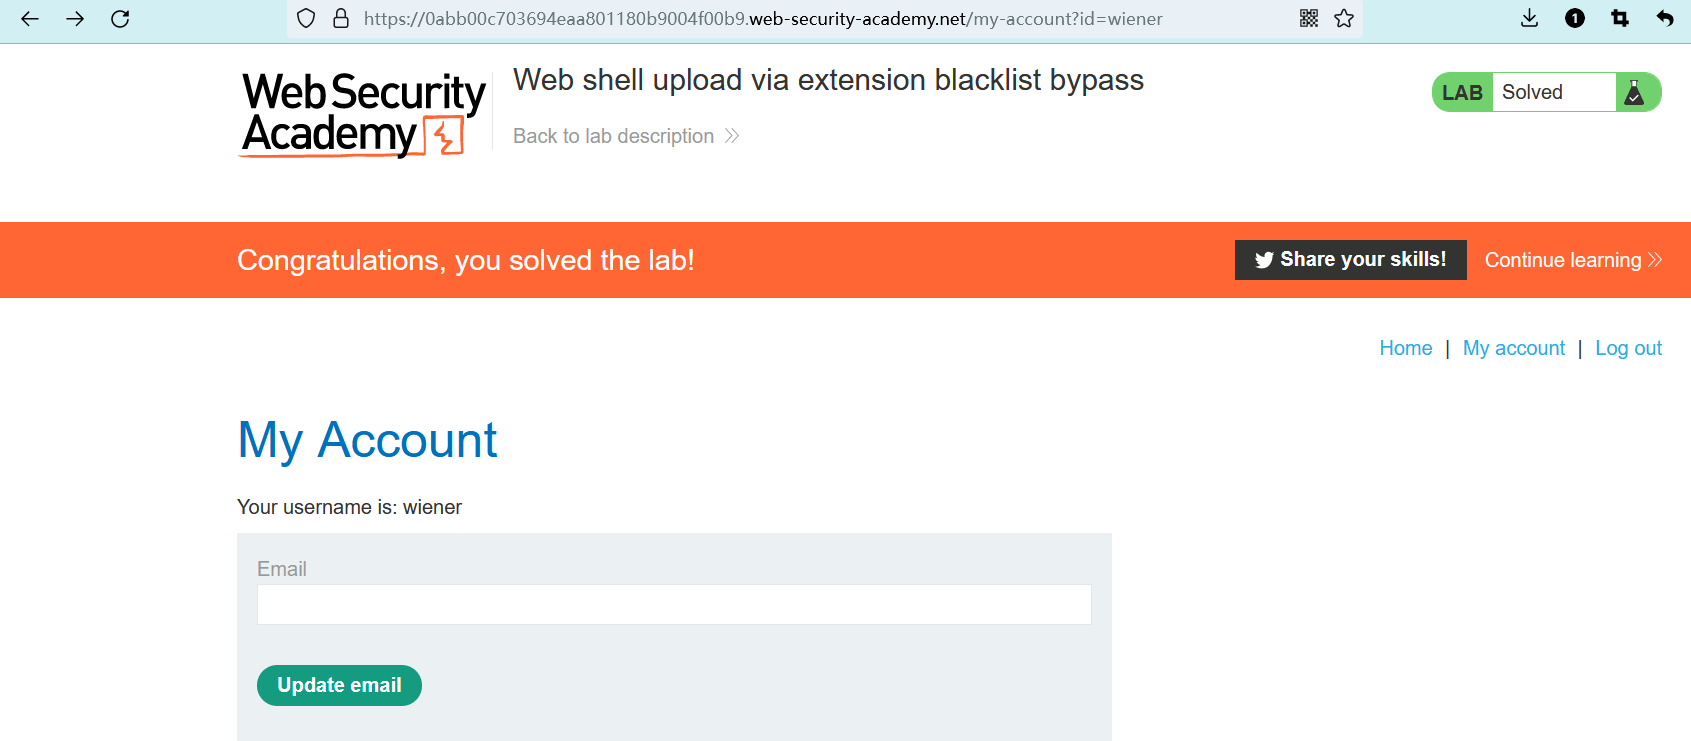This screenshot has height=741, width=1691.
Task: Click the flask icon in Solved badge
Action: (1635, 93)
